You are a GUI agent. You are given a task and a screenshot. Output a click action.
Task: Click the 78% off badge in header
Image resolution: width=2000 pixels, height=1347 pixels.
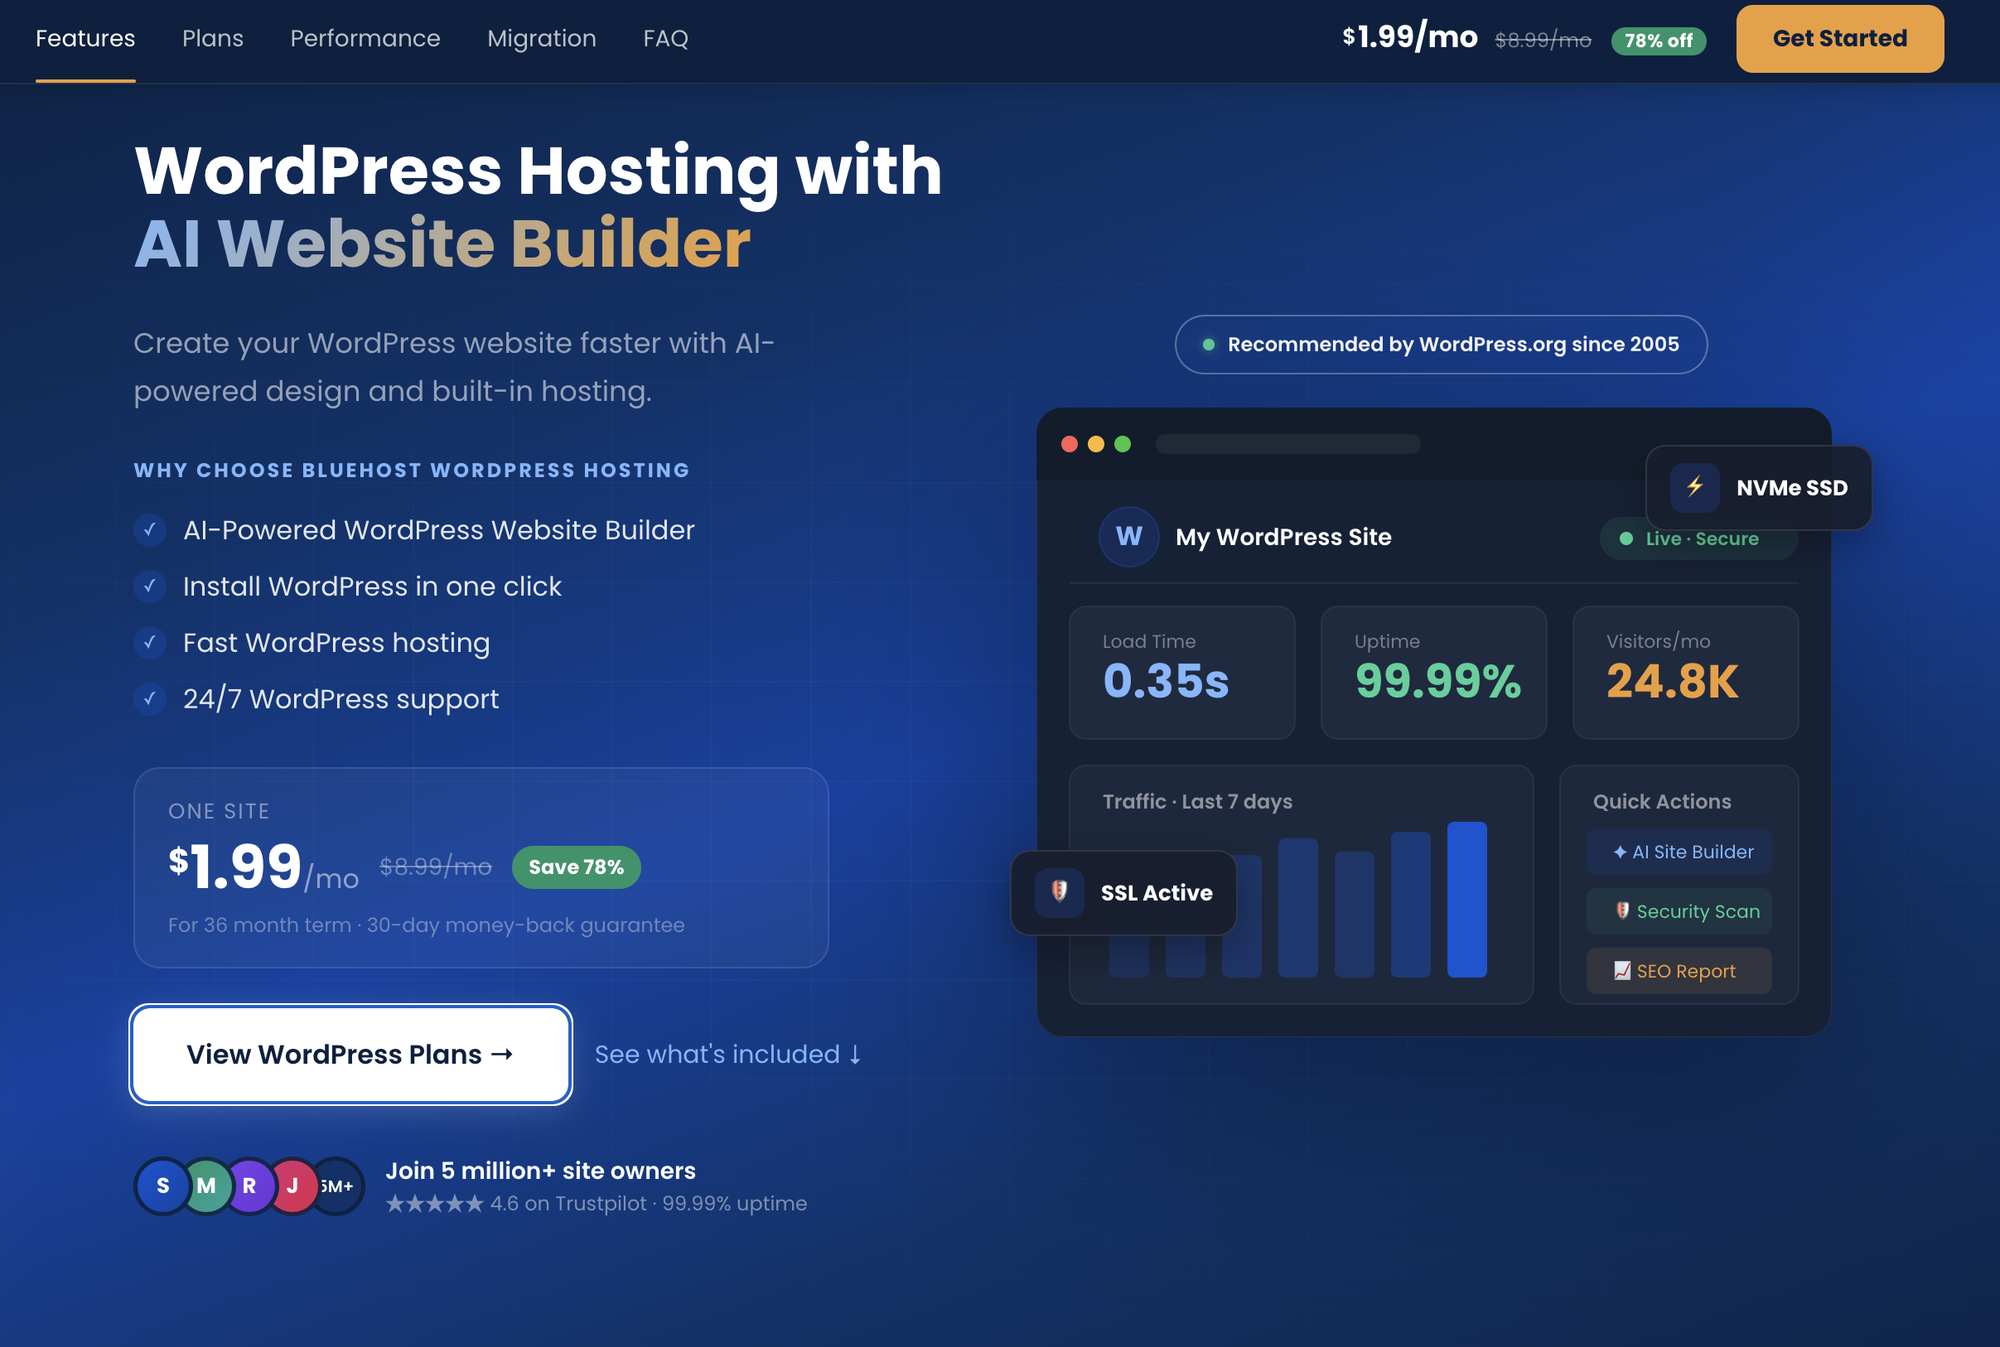[x=1658, y=41]
